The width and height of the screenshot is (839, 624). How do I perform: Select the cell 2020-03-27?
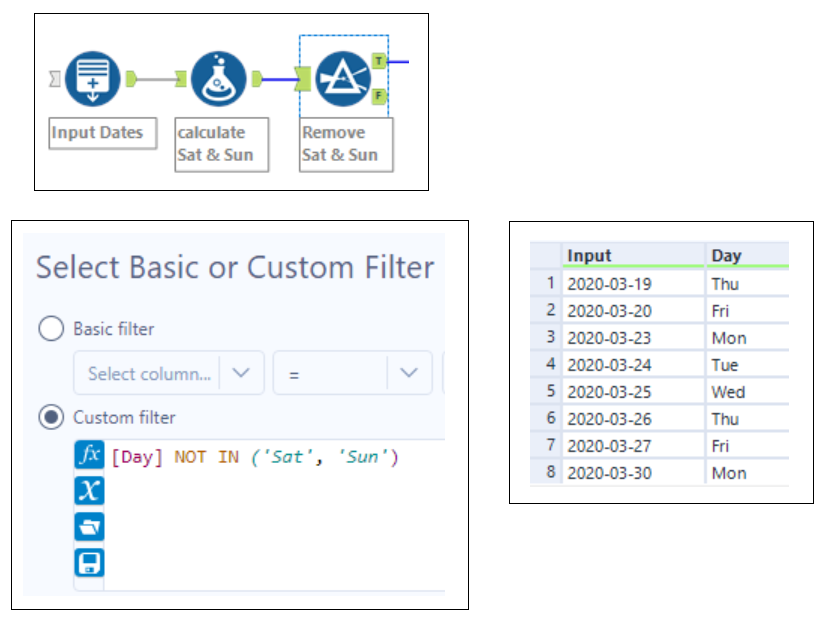point(633,446)
